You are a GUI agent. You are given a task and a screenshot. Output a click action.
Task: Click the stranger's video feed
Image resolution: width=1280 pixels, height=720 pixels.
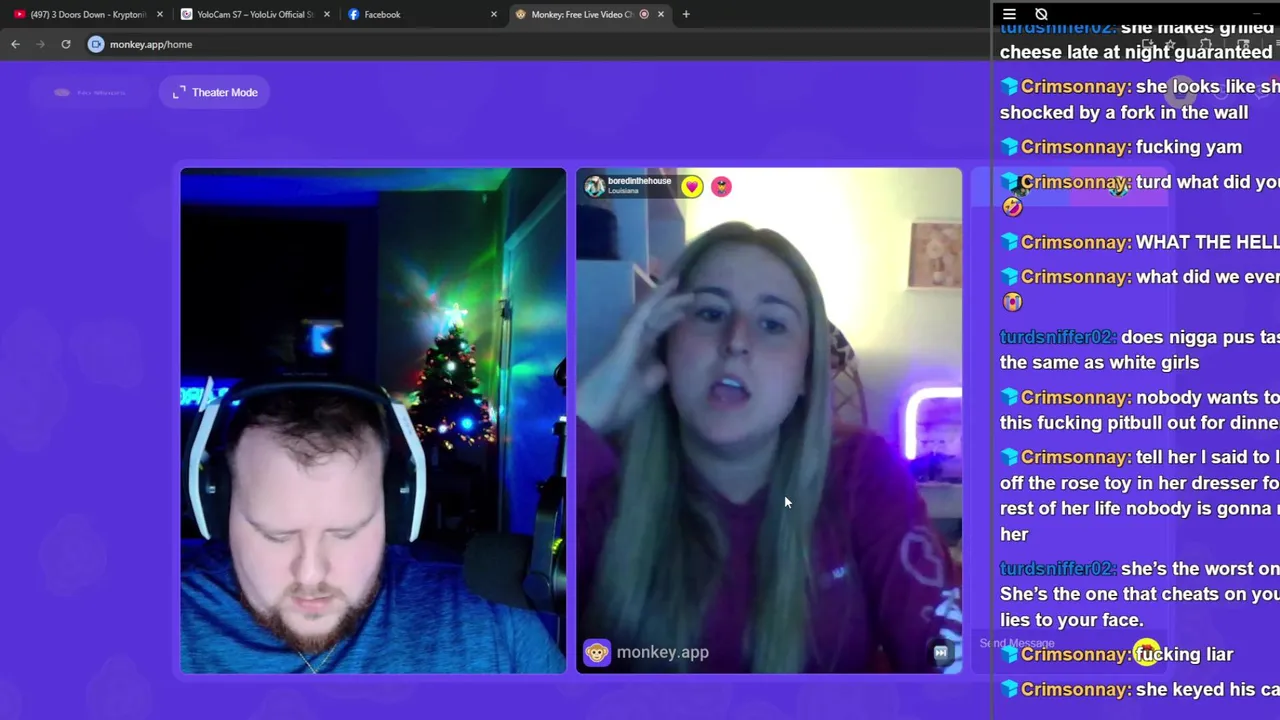(769, 420)
